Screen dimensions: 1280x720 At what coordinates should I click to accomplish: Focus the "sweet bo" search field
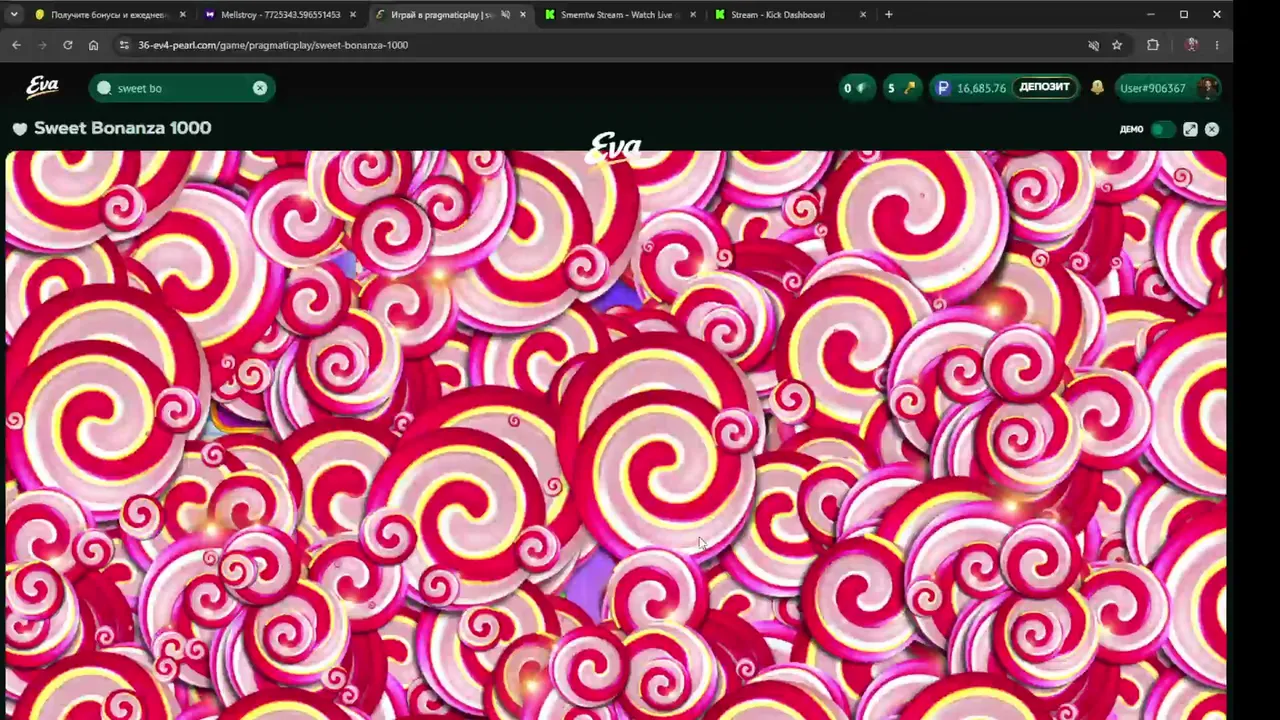(x=183, y=88)
